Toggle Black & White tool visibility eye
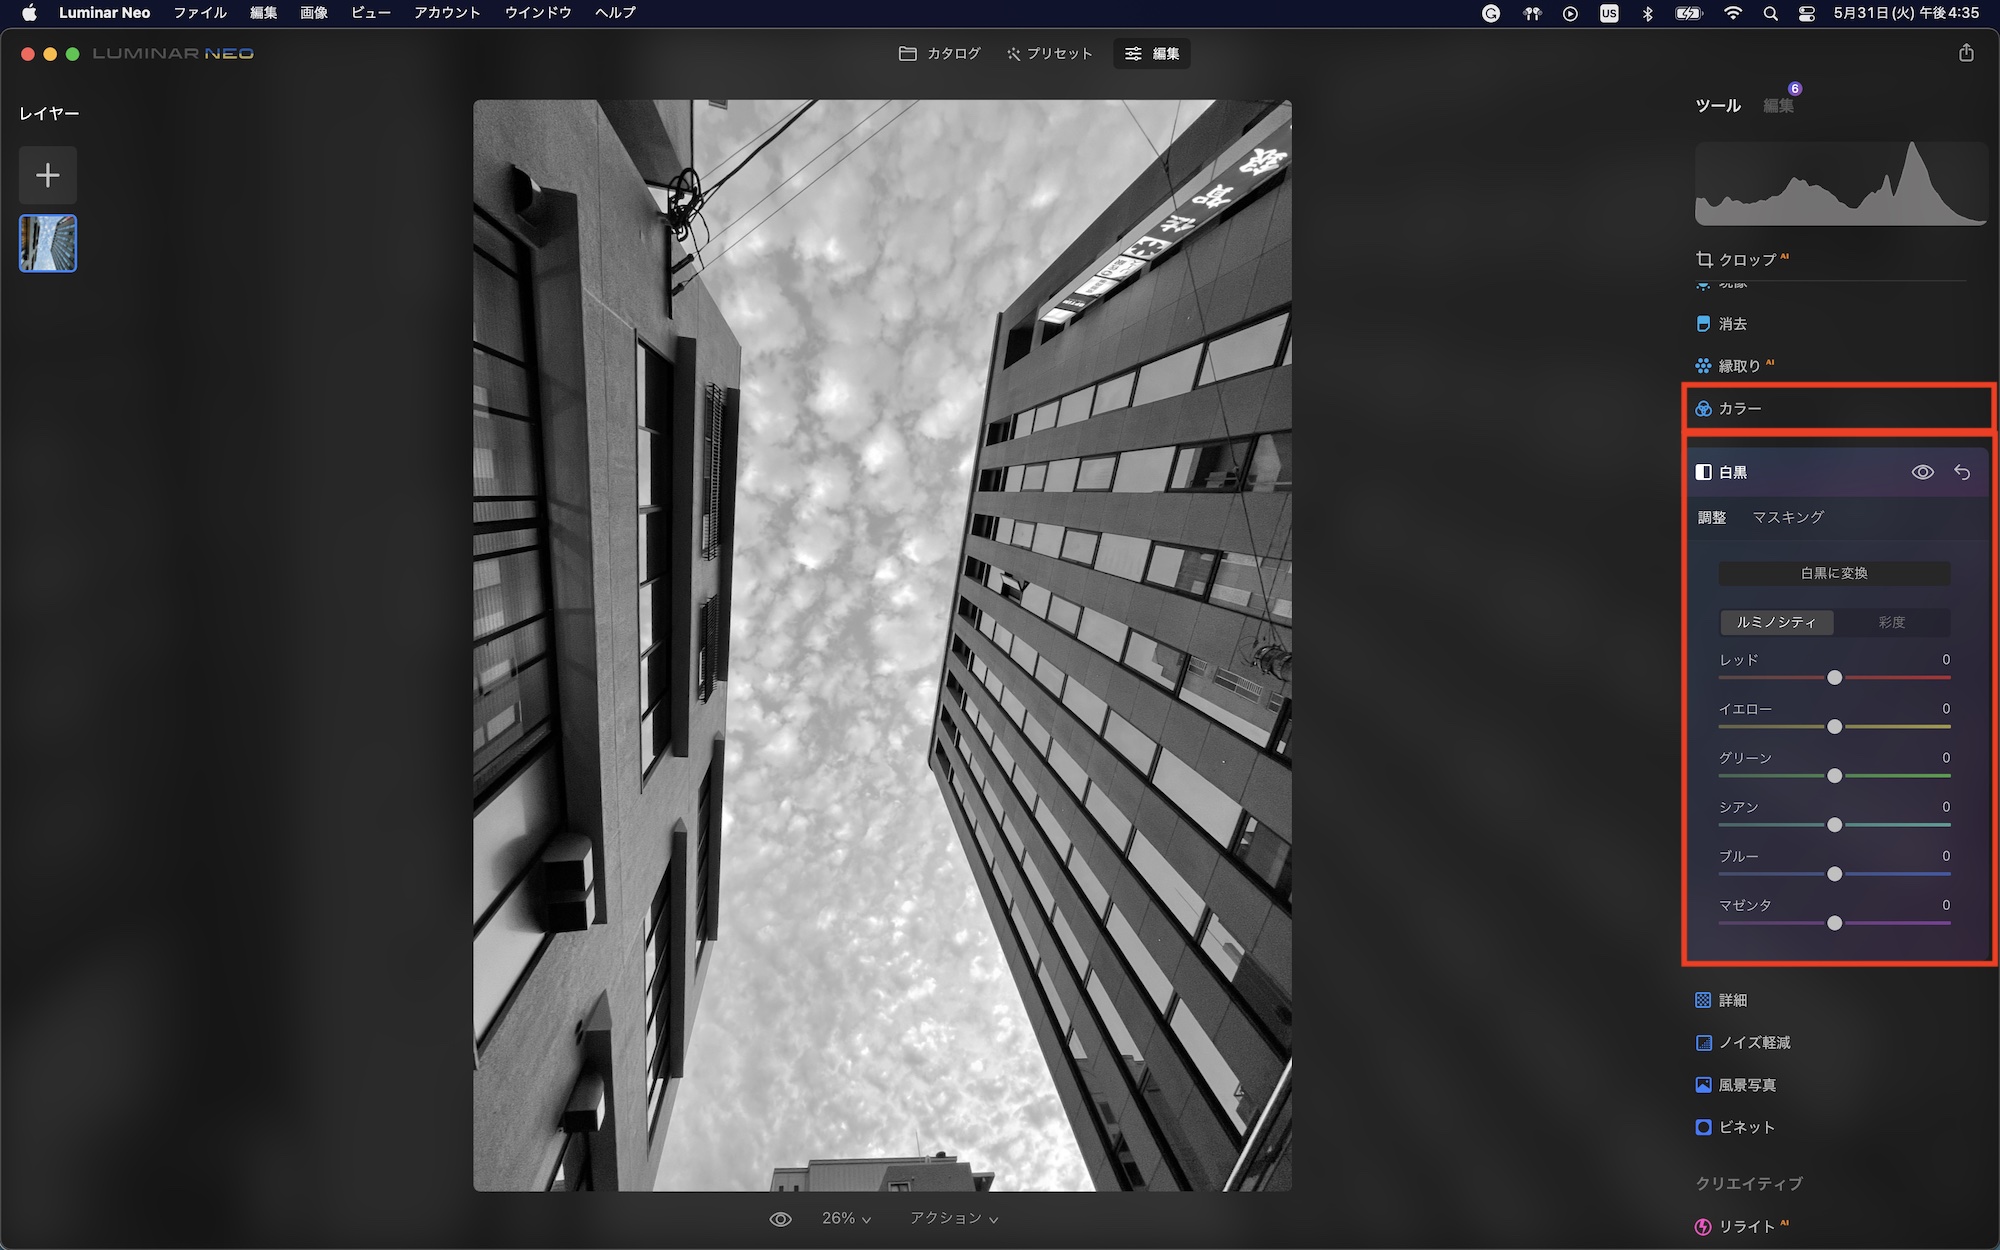 tap(1922, 473)
